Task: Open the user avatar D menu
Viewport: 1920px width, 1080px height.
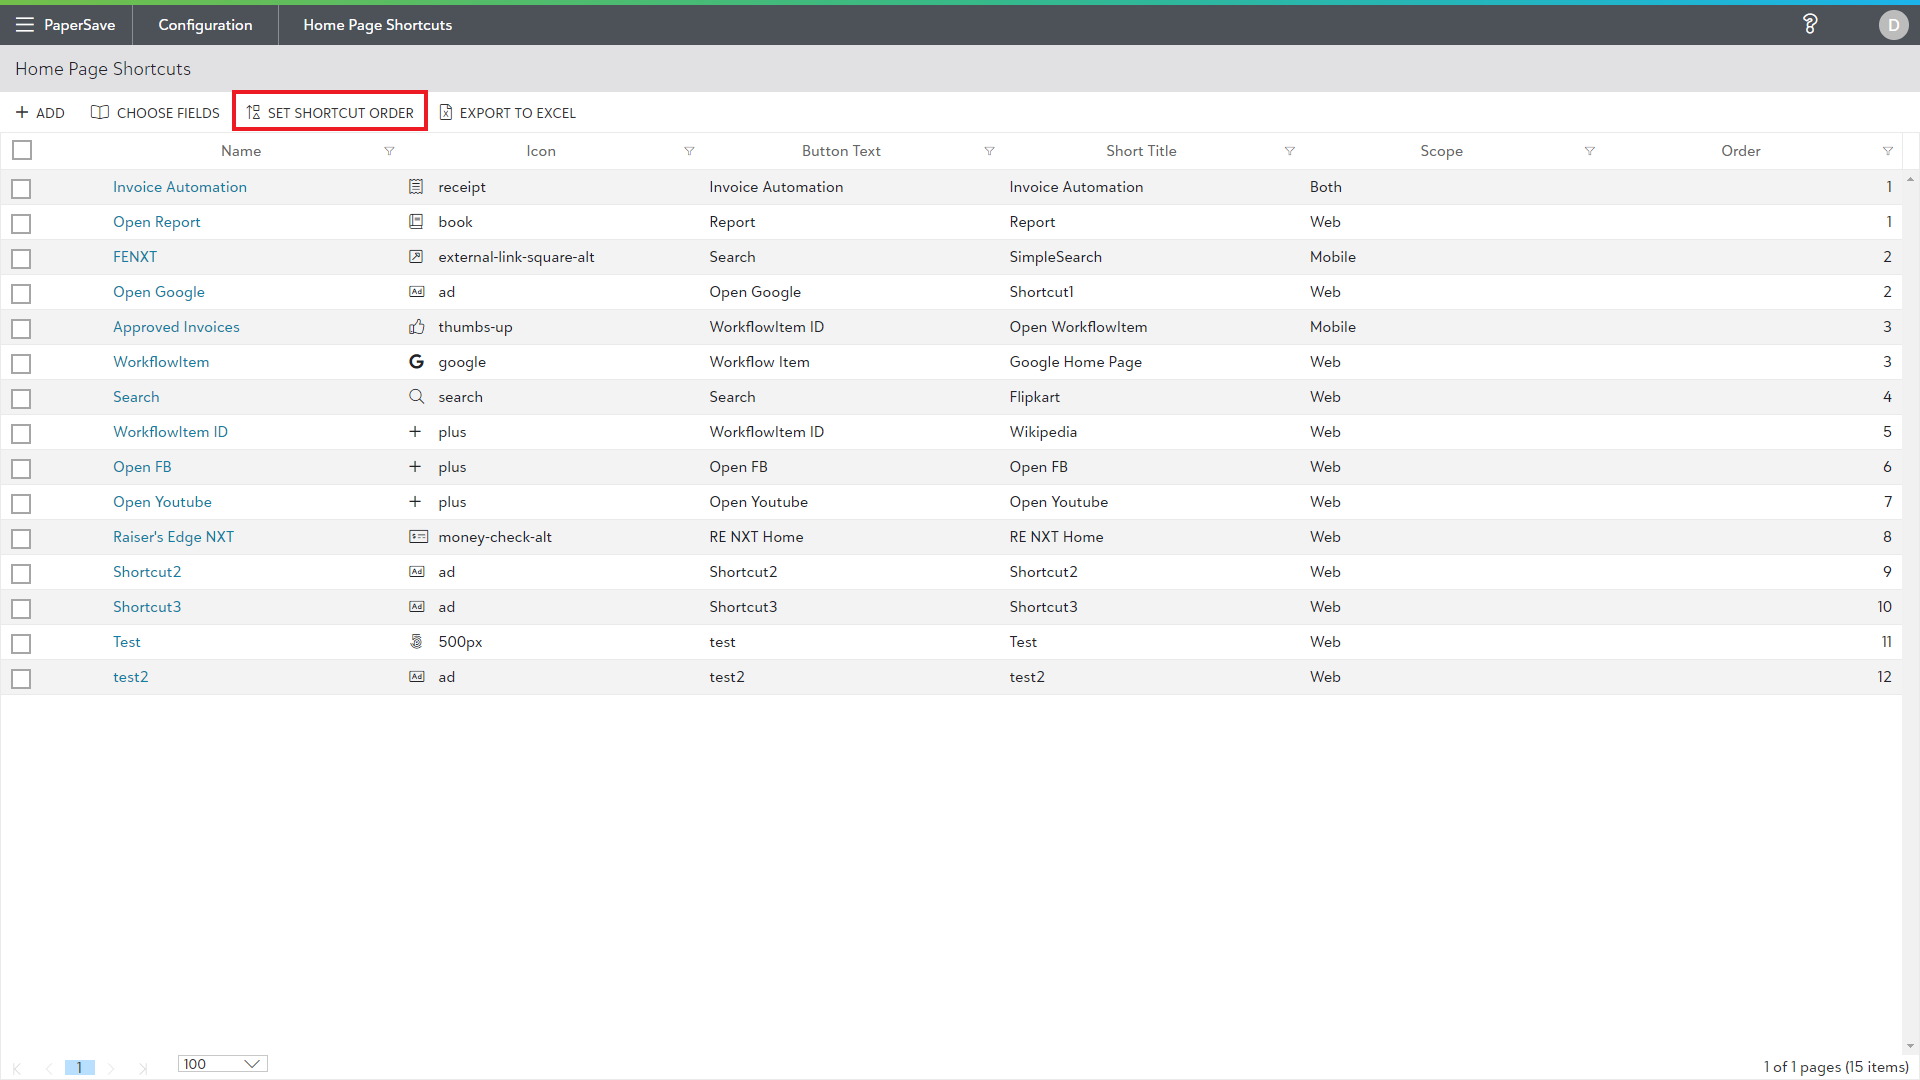Action: (1892, 25)
